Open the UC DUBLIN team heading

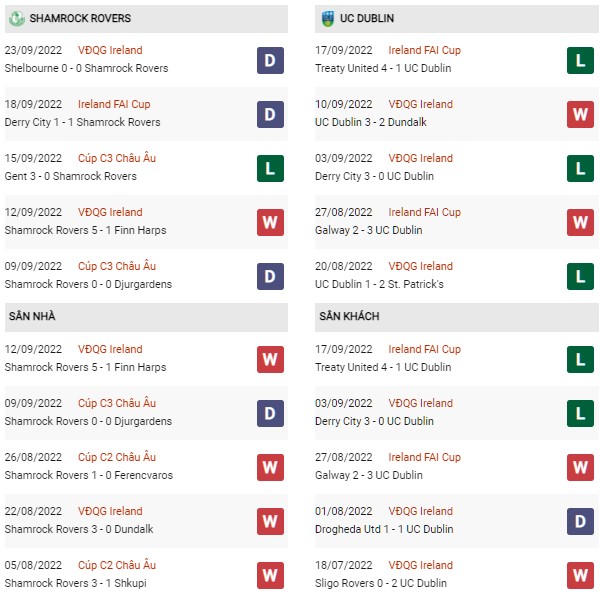click(x=367, y=18)
